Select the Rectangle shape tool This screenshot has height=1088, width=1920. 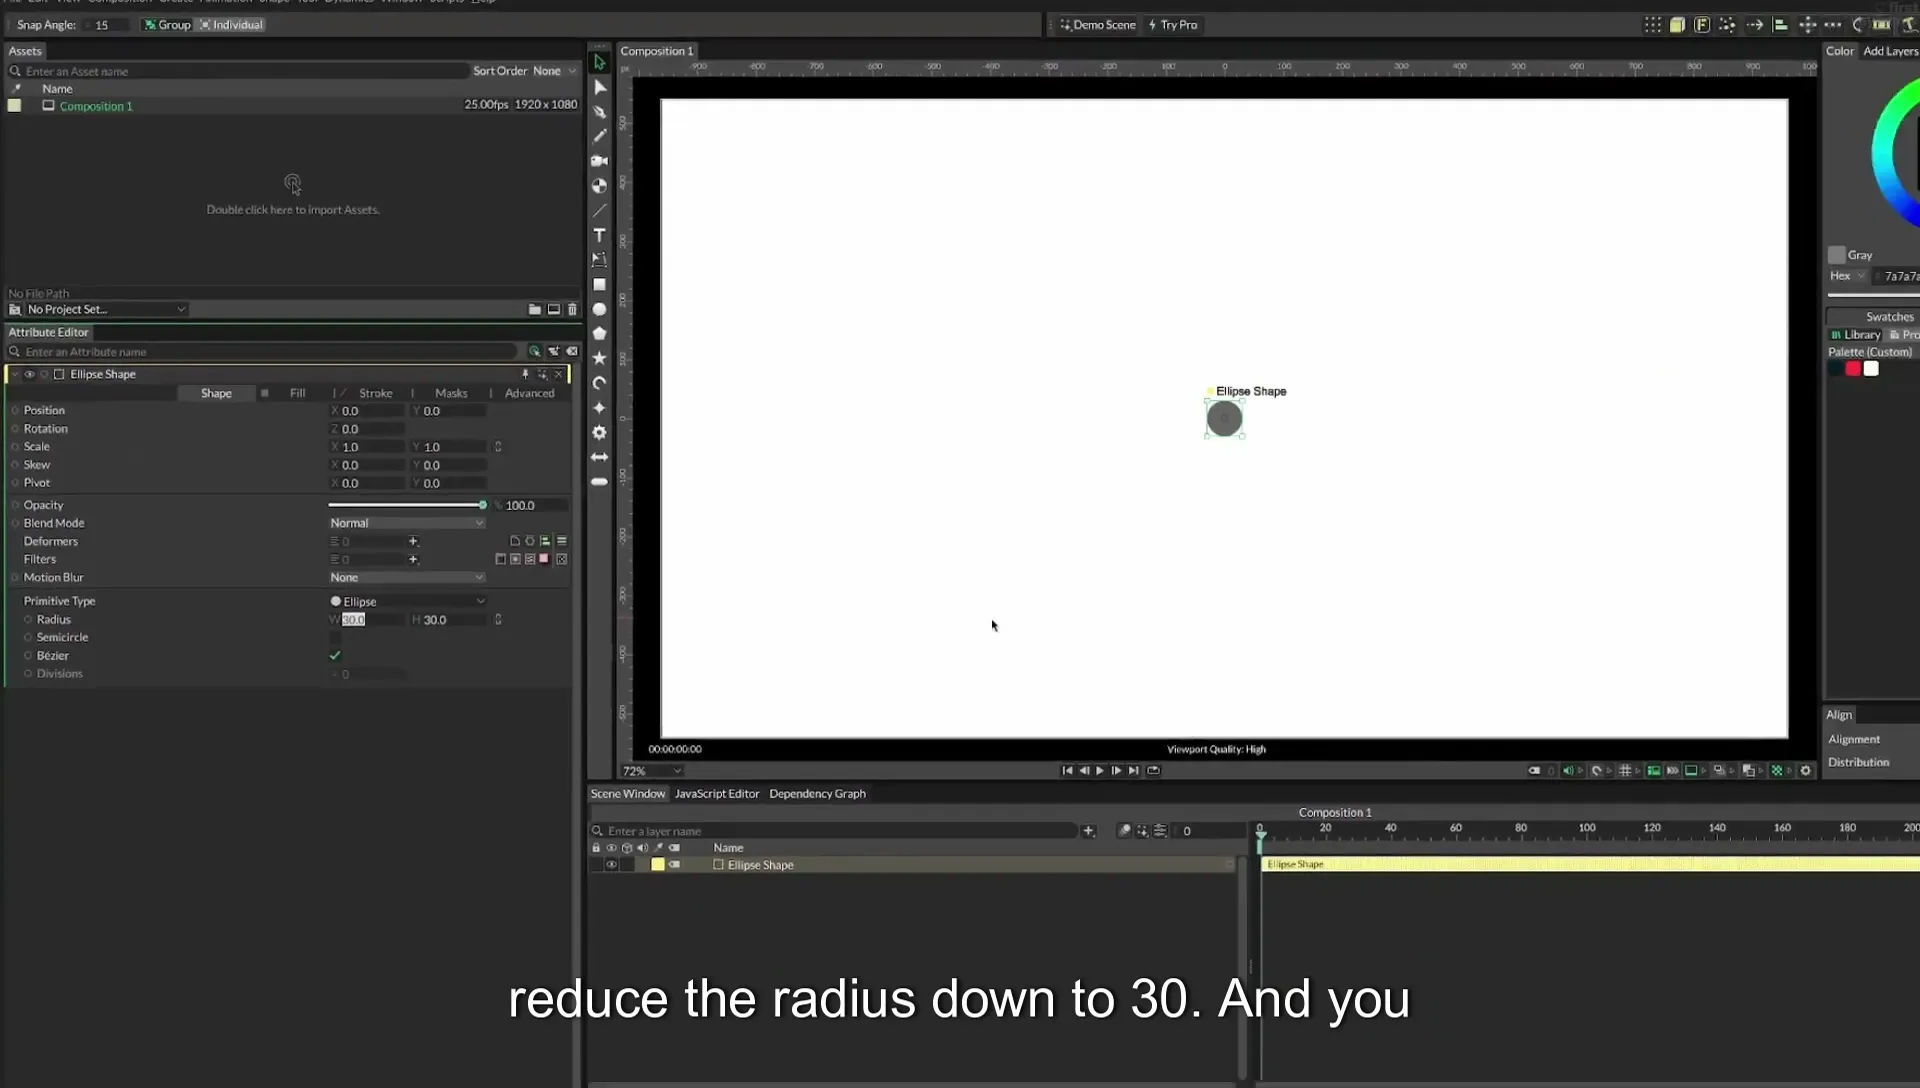pyautogui.click(x=599, y=285)
